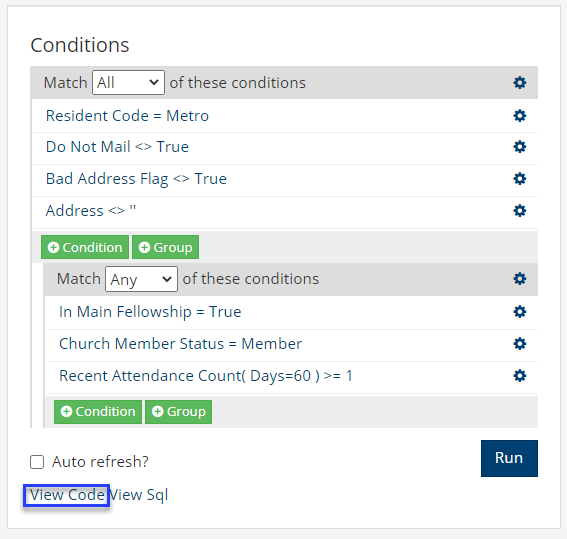Open the View Sql link
Viewport: 567px width, 539px height.
click(x=139, y=495)
